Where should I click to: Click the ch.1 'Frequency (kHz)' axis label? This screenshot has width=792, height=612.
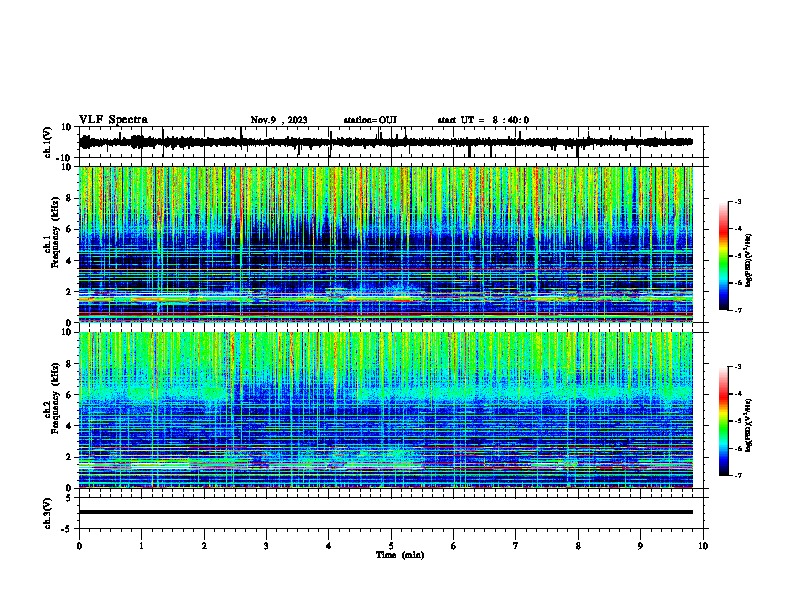click(x=54, y=232)
